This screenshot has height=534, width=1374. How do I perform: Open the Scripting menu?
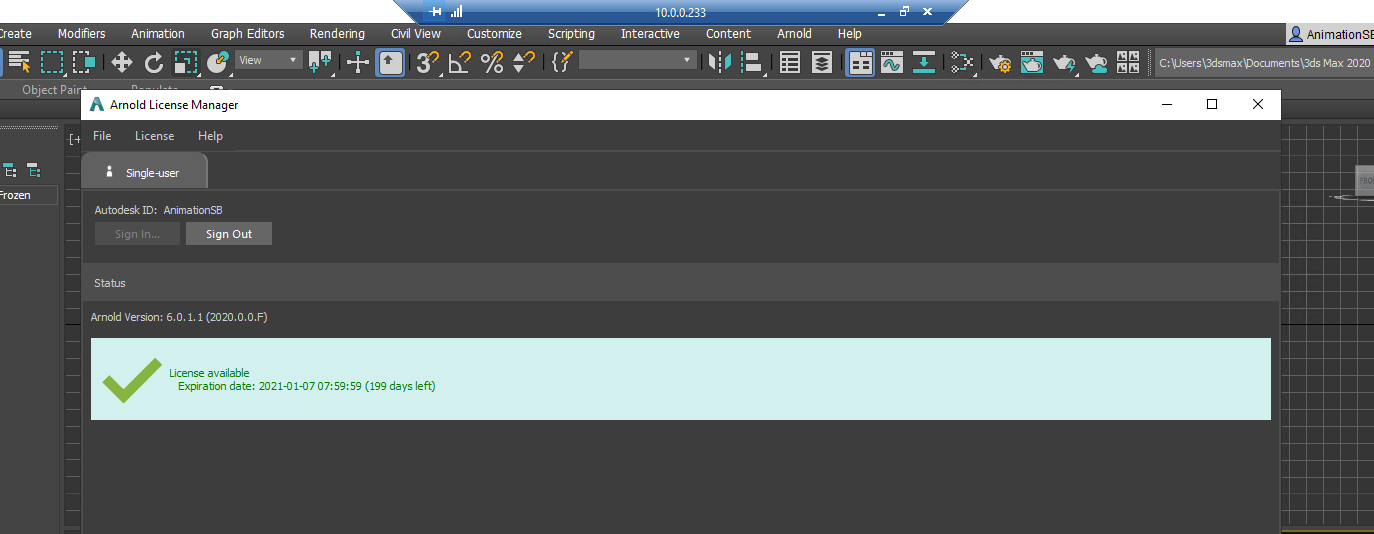[x=571, y=34]
